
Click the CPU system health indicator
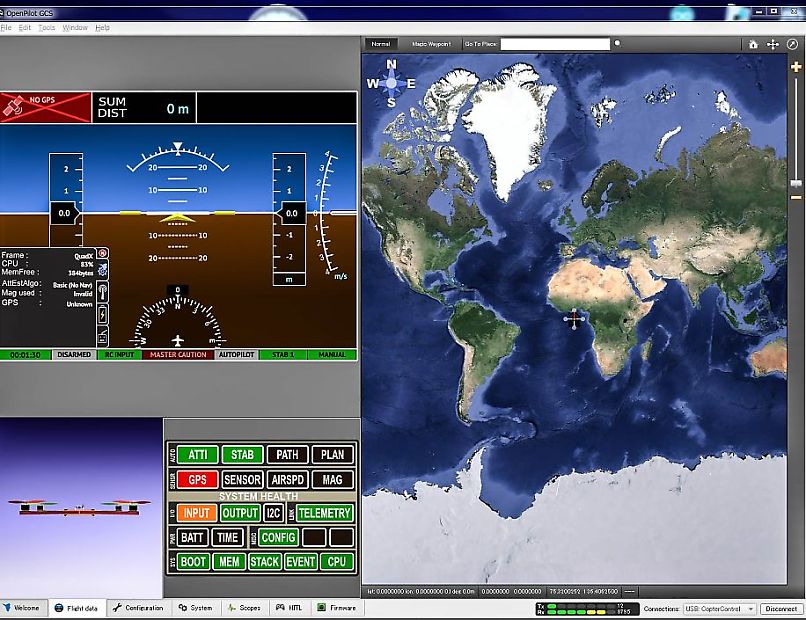337,562
